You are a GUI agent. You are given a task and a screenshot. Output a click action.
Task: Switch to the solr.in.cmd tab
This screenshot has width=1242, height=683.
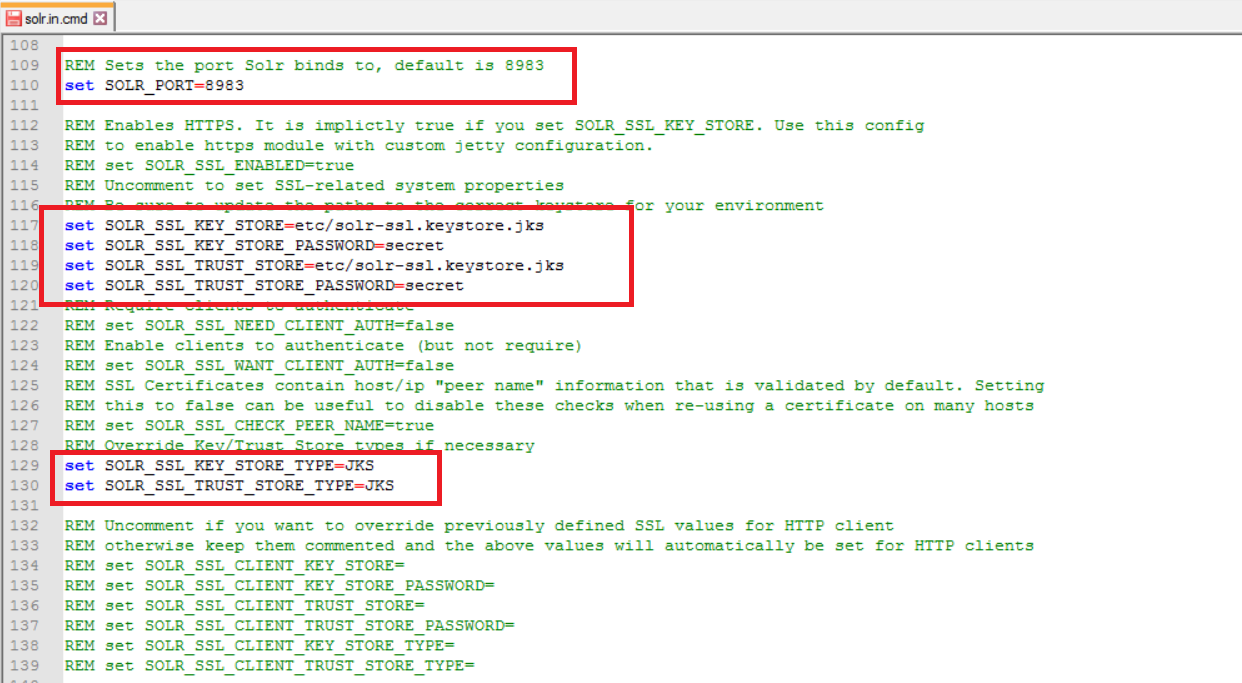coord(58,17)
